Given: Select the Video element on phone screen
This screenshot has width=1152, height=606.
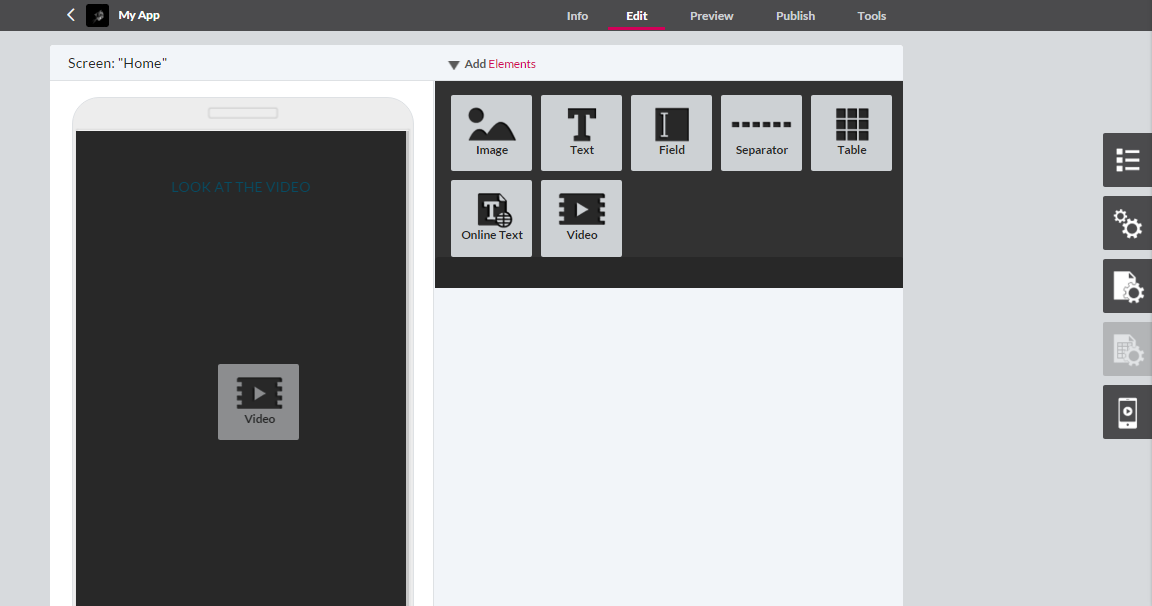Looking at the screenshot, I should click(259, 402).
